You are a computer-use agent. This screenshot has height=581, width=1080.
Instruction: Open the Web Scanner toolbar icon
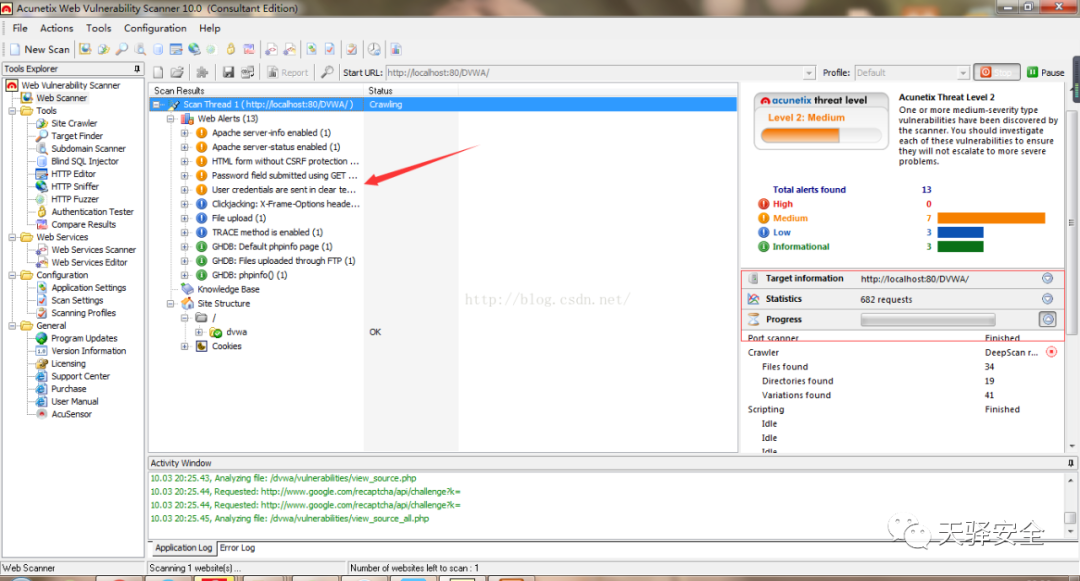[85, 49]
